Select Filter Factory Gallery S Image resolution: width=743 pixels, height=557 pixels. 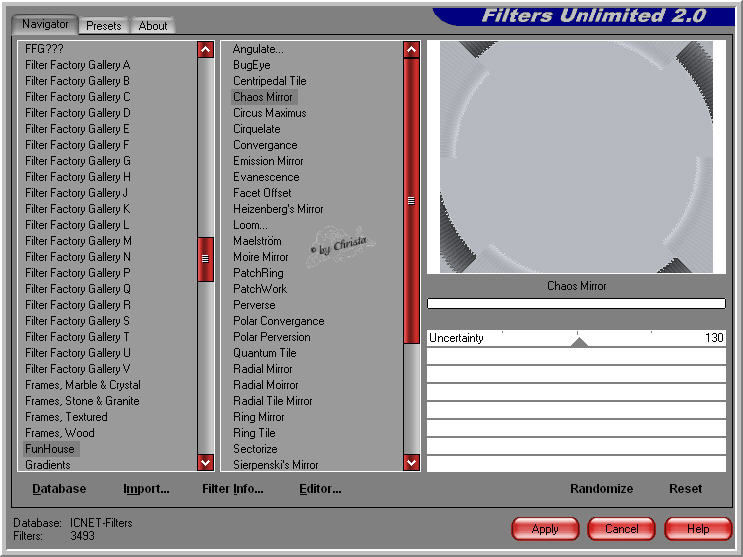pyautogui.click(x=78, y=321)
